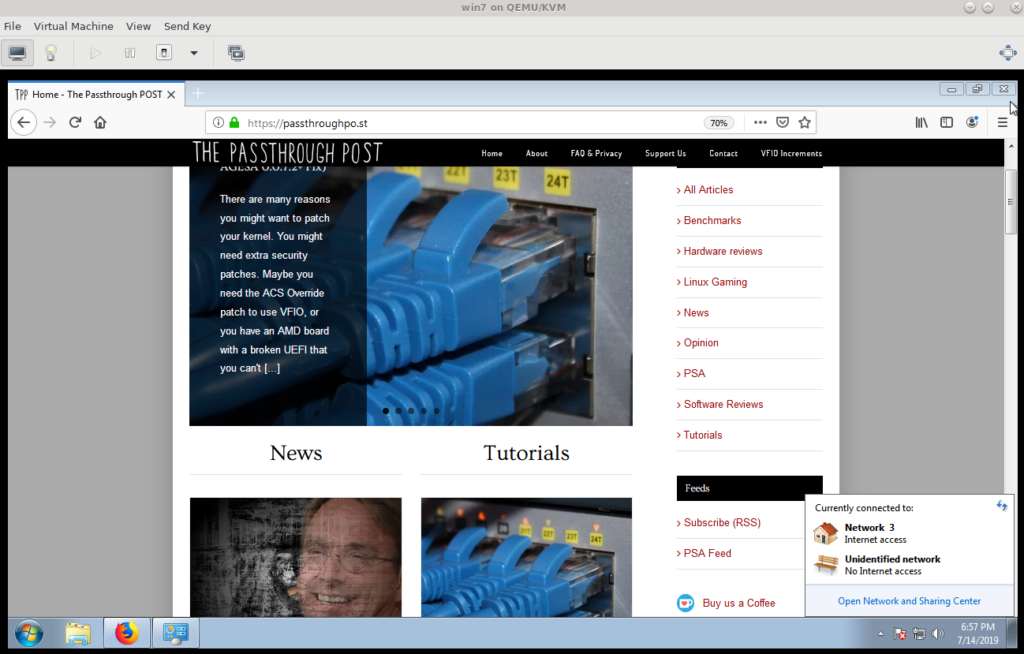The height and width of the screenshot is (654, 1024).
Task: Expand the shutdown dropdown arrow in virt-manager
Action: 193,52
